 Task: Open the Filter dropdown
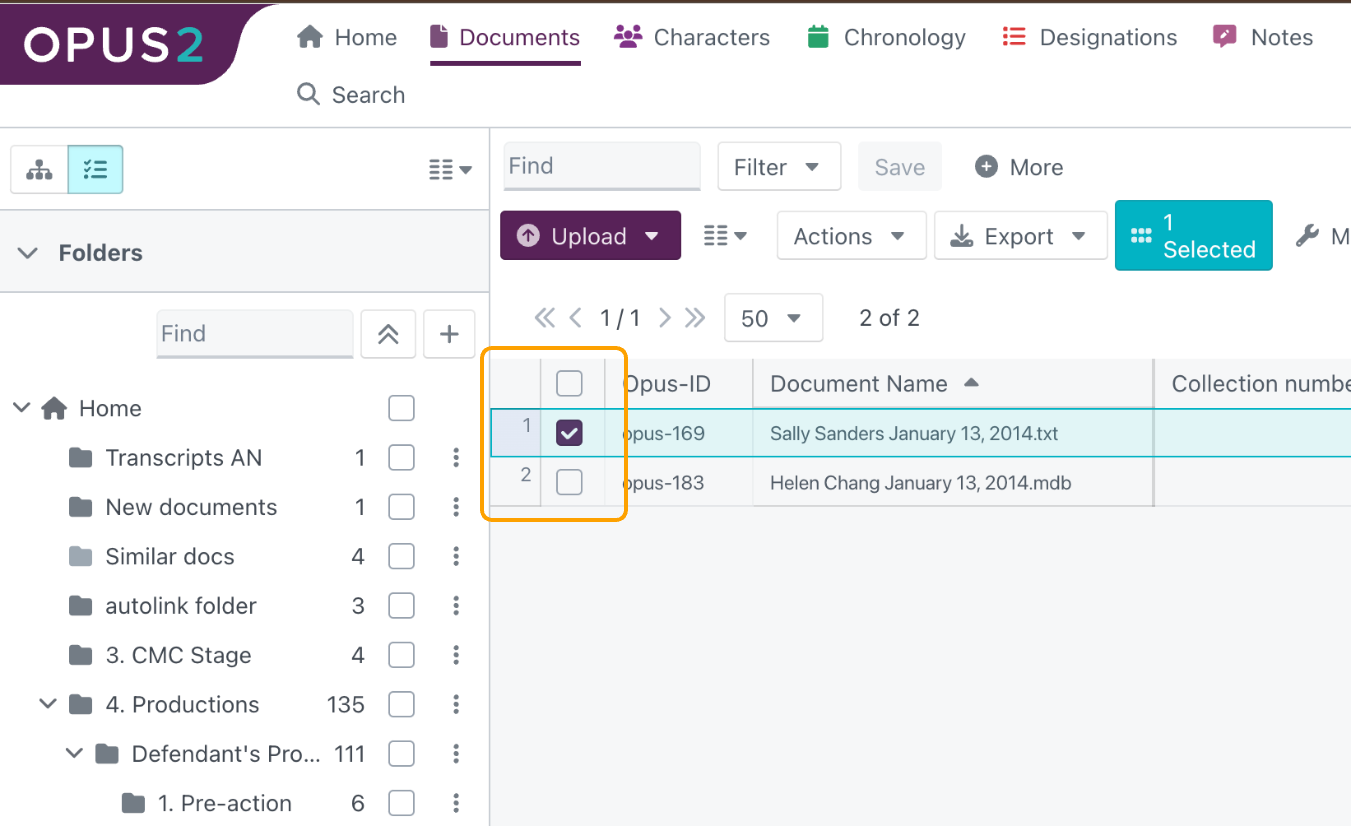click(779, 167)
